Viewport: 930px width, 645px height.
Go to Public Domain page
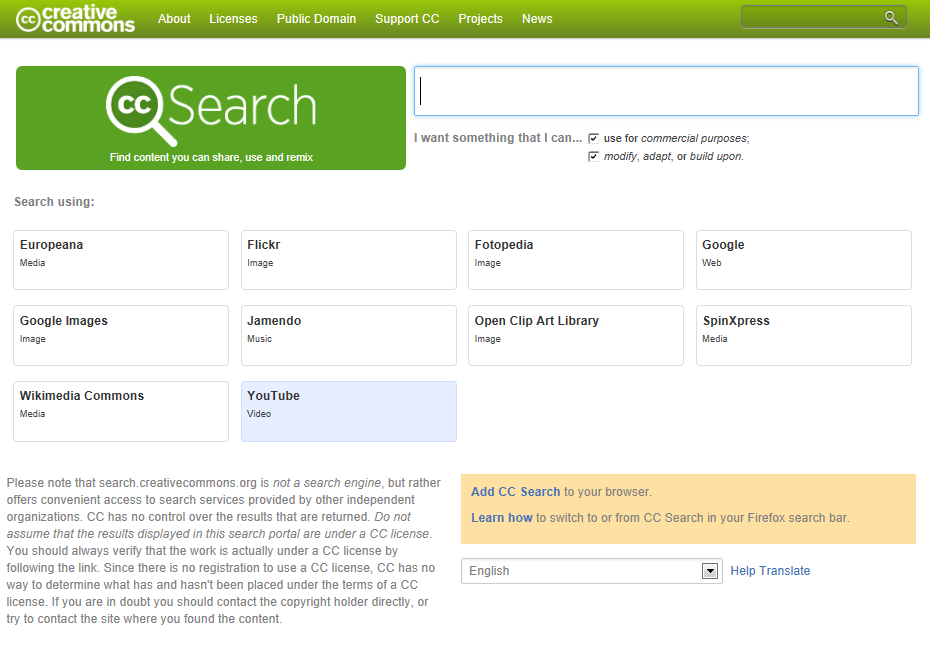click(316, 19)
